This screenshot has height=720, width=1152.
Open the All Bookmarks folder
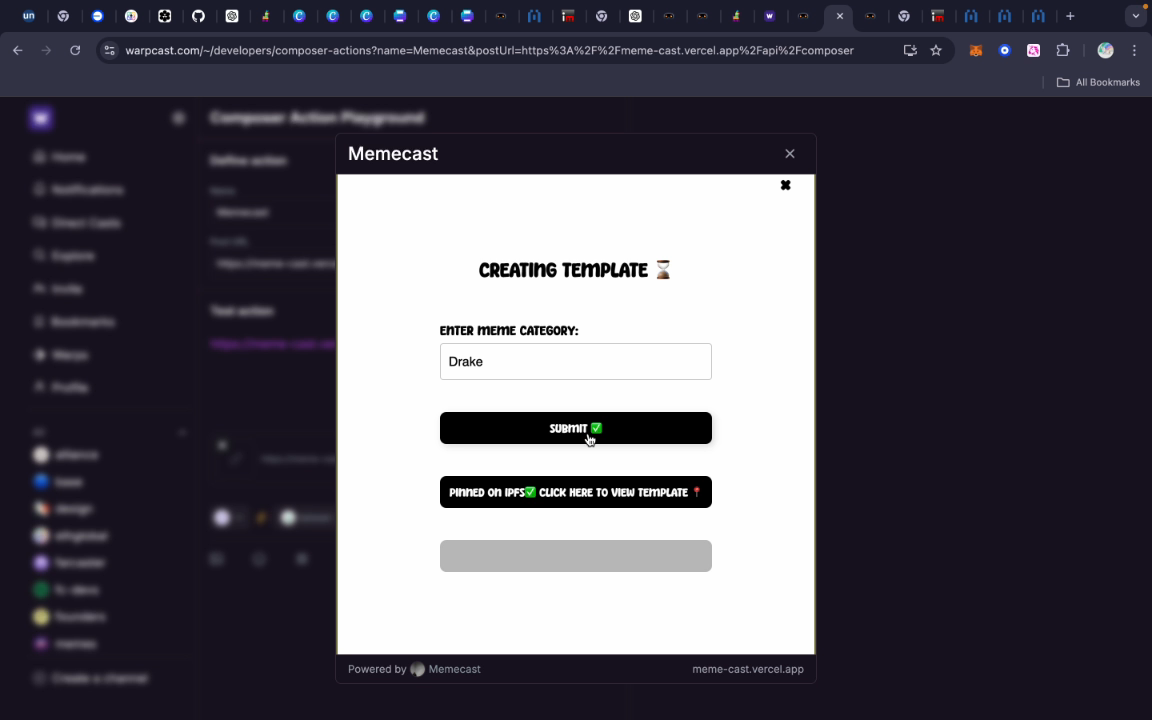tap(1098, 82)
